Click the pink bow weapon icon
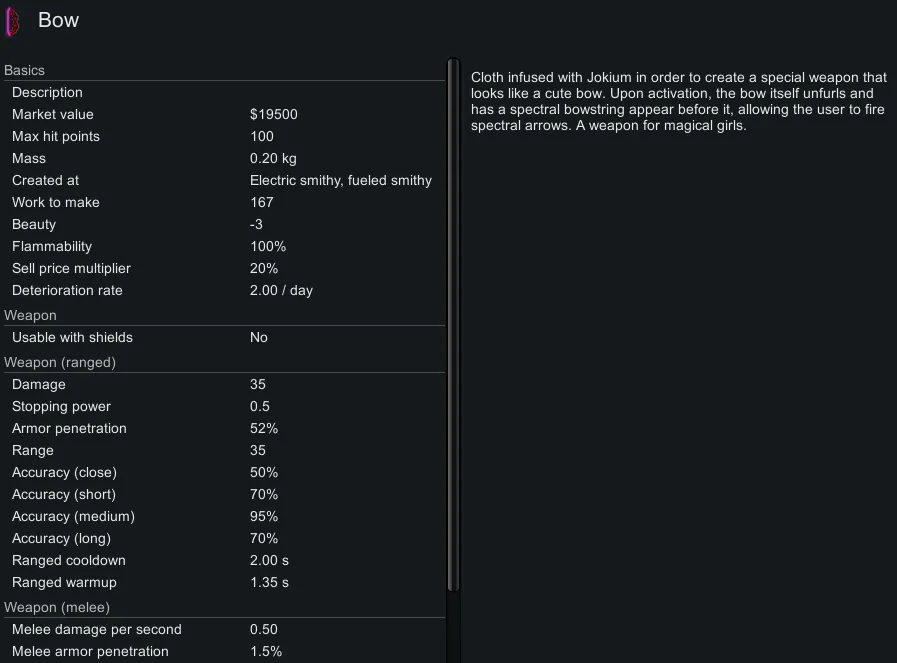This screenshot has width=897, height=663. click(x=13, y=21)
